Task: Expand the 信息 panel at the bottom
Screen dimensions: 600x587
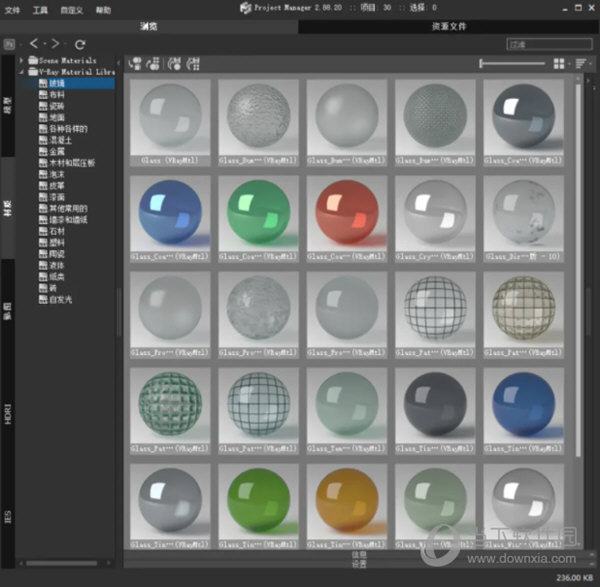Action: coord(359,554)
